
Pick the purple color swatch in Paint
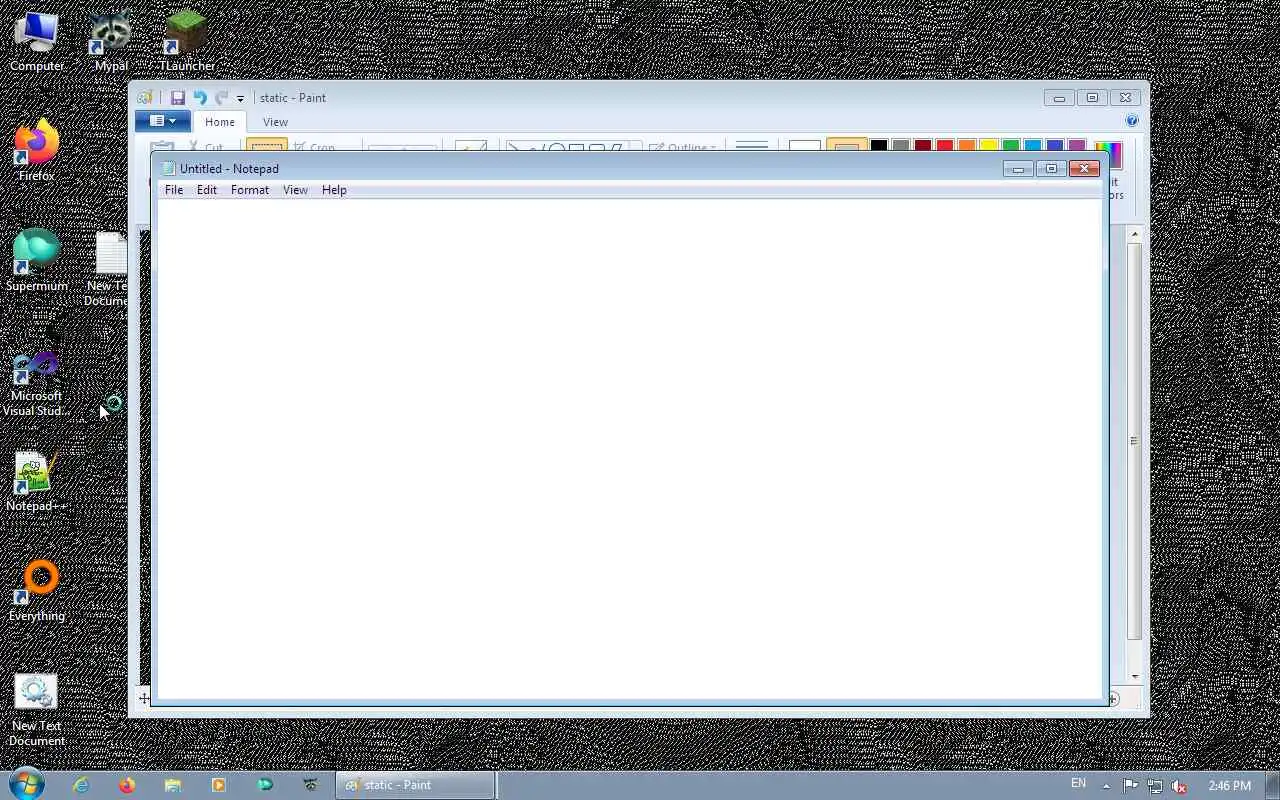click(1076, 146)
